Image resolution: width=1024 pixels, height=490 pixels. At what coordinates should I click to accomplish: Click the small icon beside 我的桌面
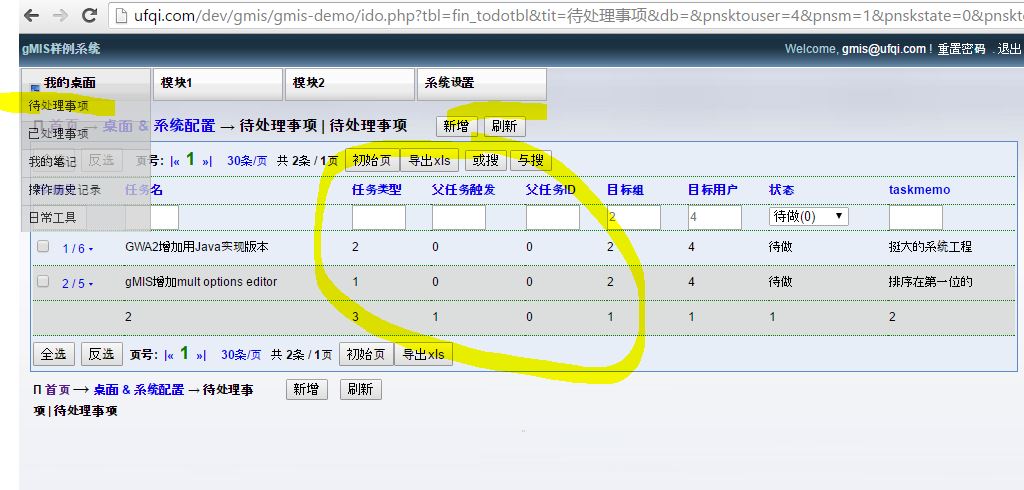tap(35, 88)
